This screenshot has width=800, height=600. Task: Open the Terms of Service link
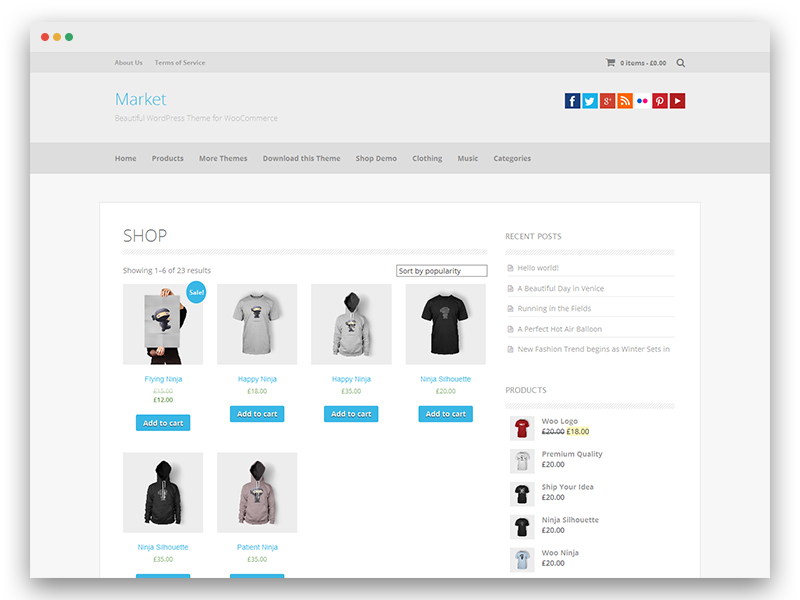(180, 63)
